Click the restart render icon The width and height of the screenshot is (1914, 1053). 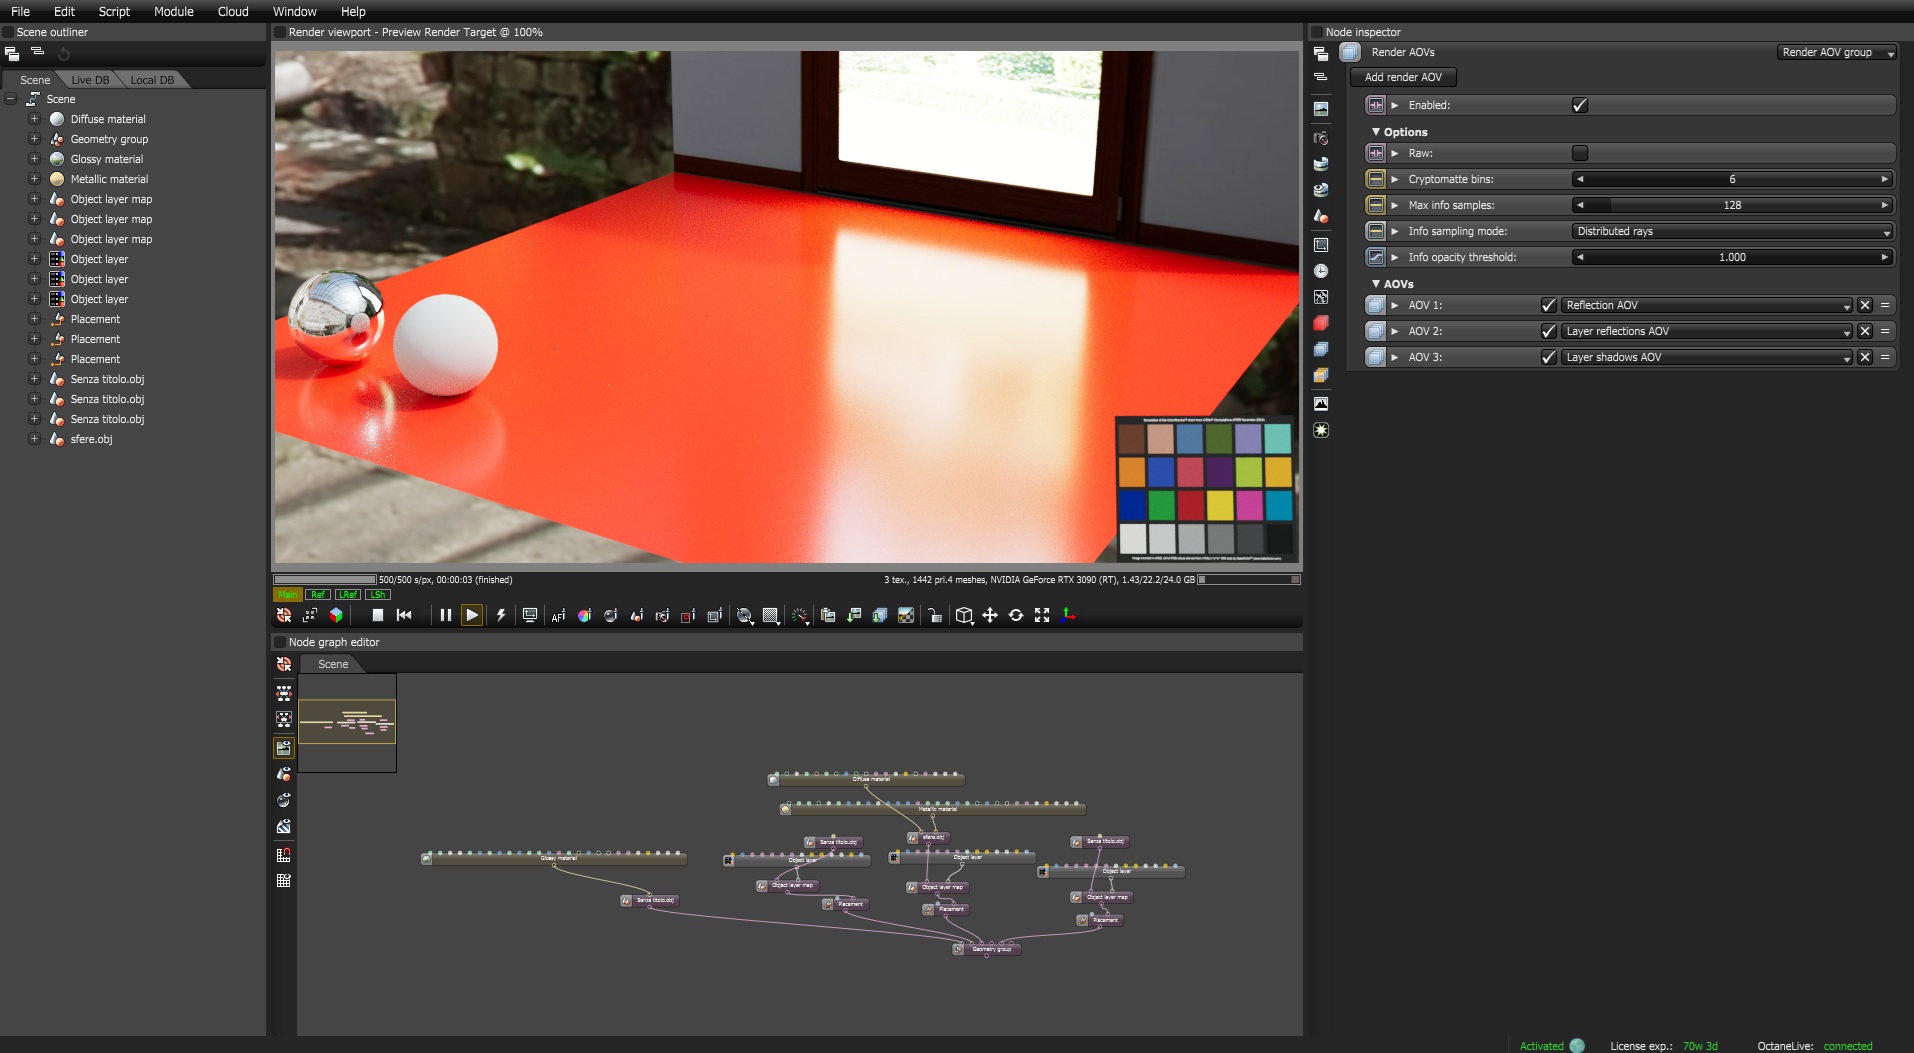pyautogui.click(x=404, y=615)
